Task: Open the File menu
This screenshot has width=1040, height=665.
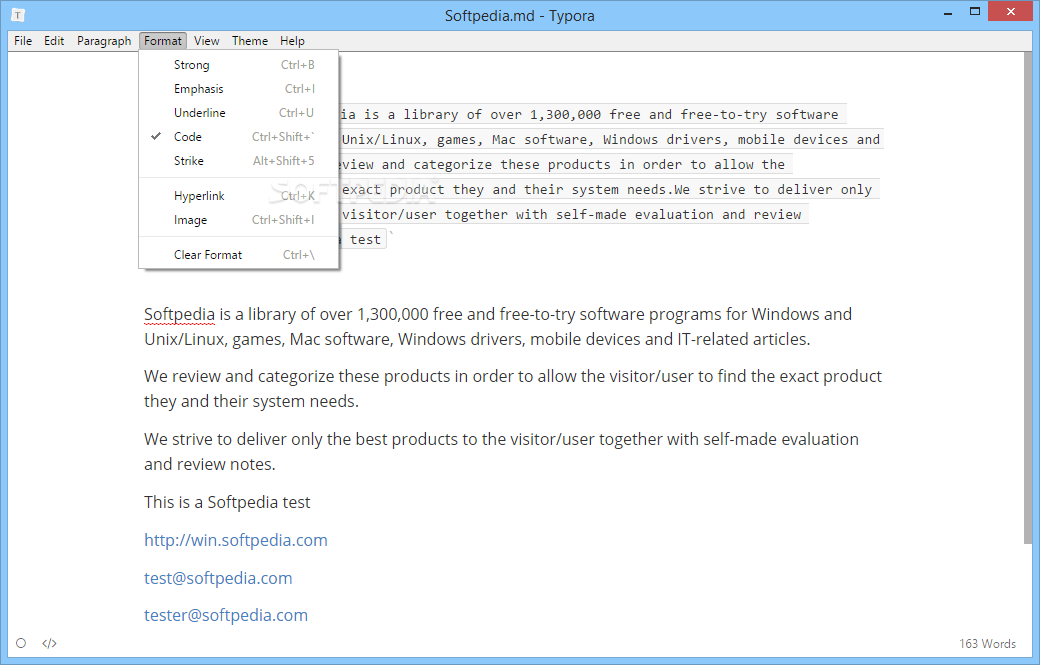Action: (23, 41)
